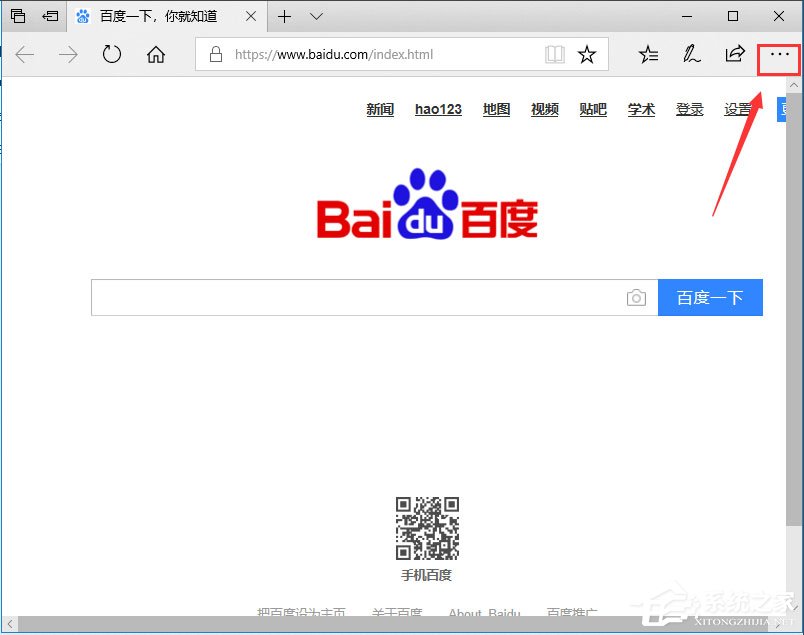The image size is (804, 635).
Task: Select 新闻 in the Baidu navigation
Action: 380,109
